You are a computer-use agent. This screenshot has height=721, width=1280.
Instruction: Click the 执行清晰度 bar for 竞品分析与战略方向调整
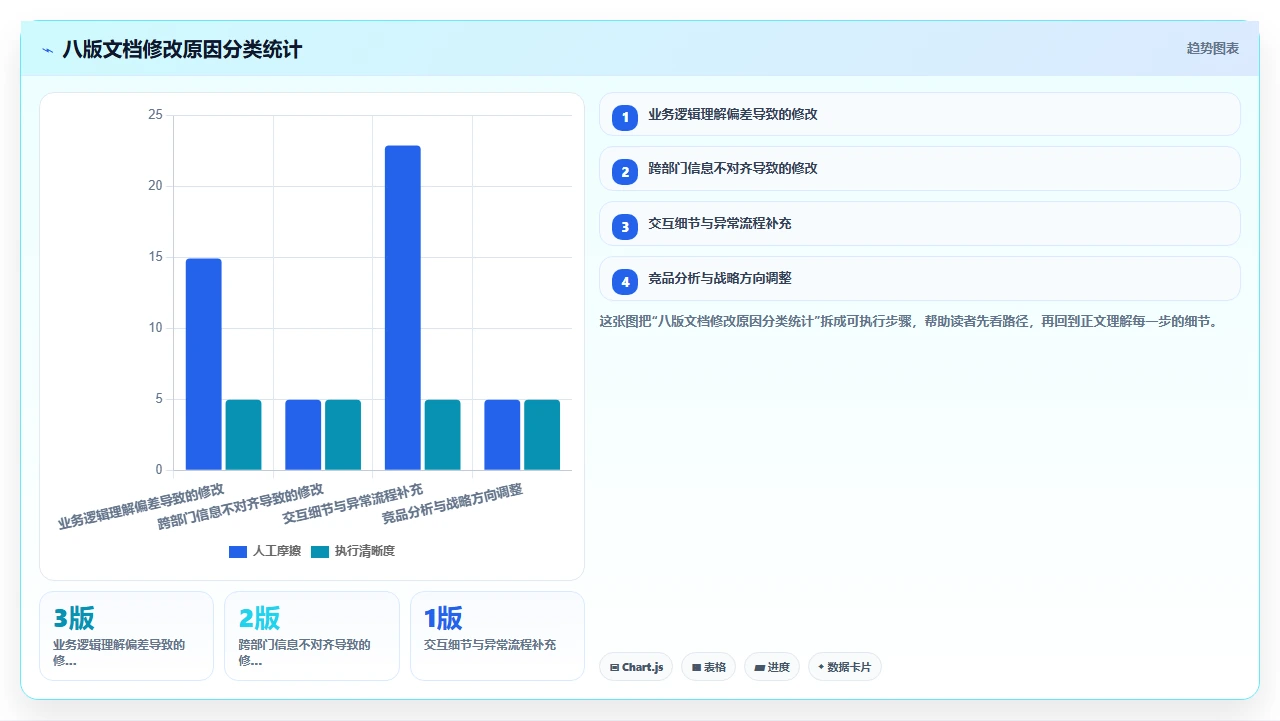click(x=542, y=435)
